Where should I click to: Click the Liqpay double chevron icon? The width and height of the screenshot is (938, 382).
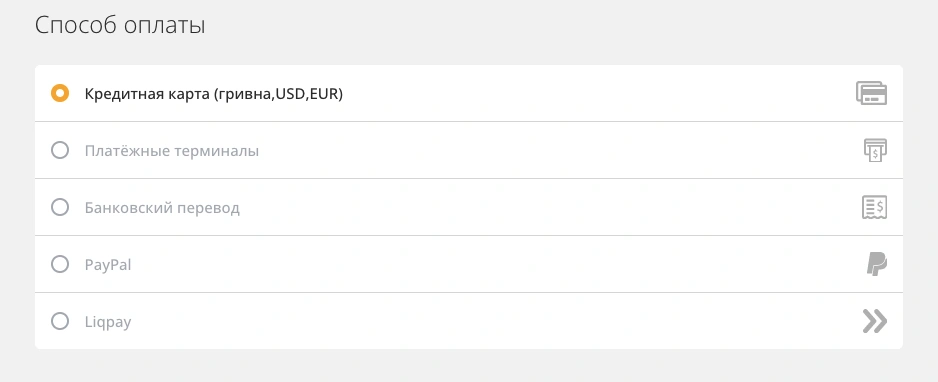coord(875,321)
